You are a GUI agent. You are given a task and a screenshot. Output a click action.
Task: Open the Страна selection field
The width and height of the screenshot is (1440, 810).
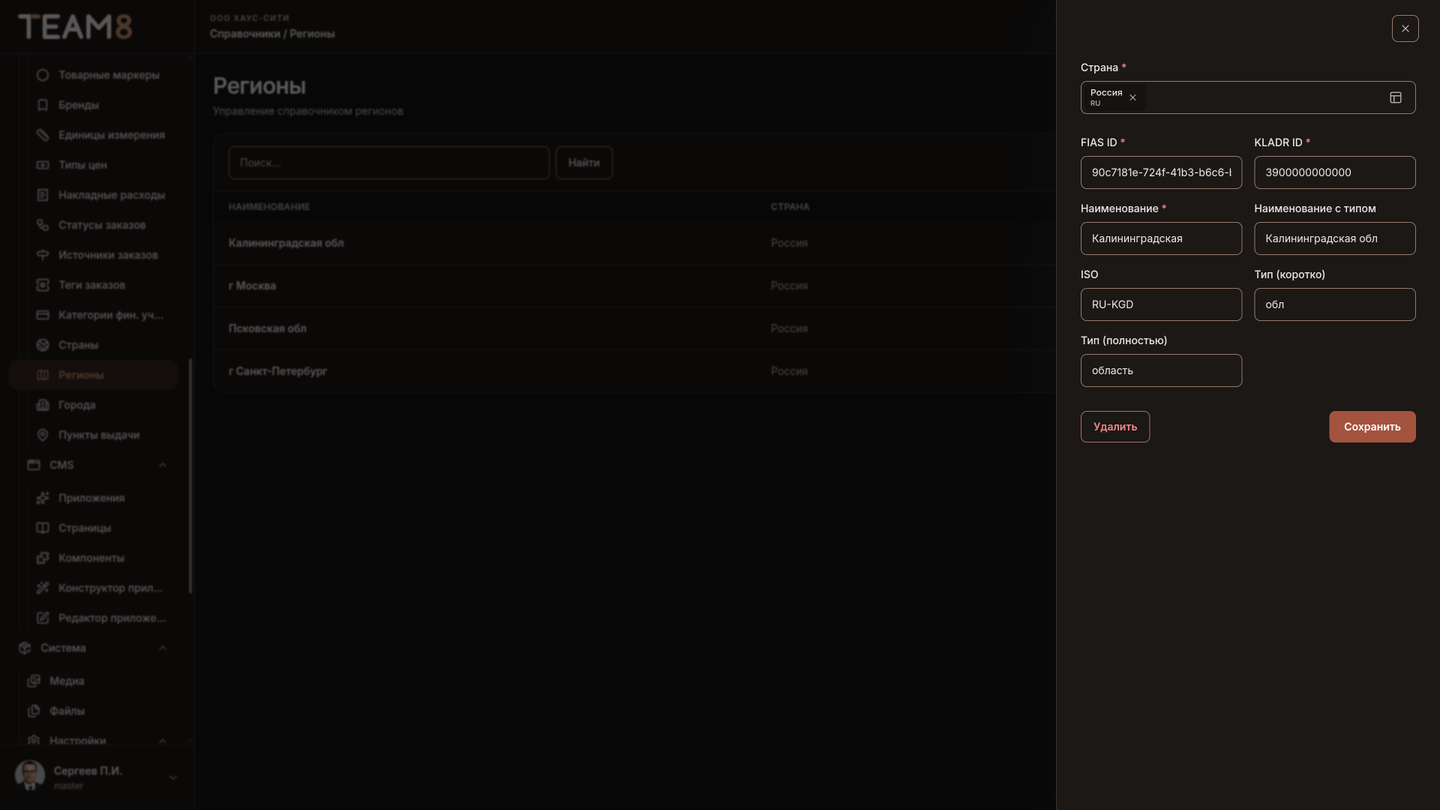1248,98
